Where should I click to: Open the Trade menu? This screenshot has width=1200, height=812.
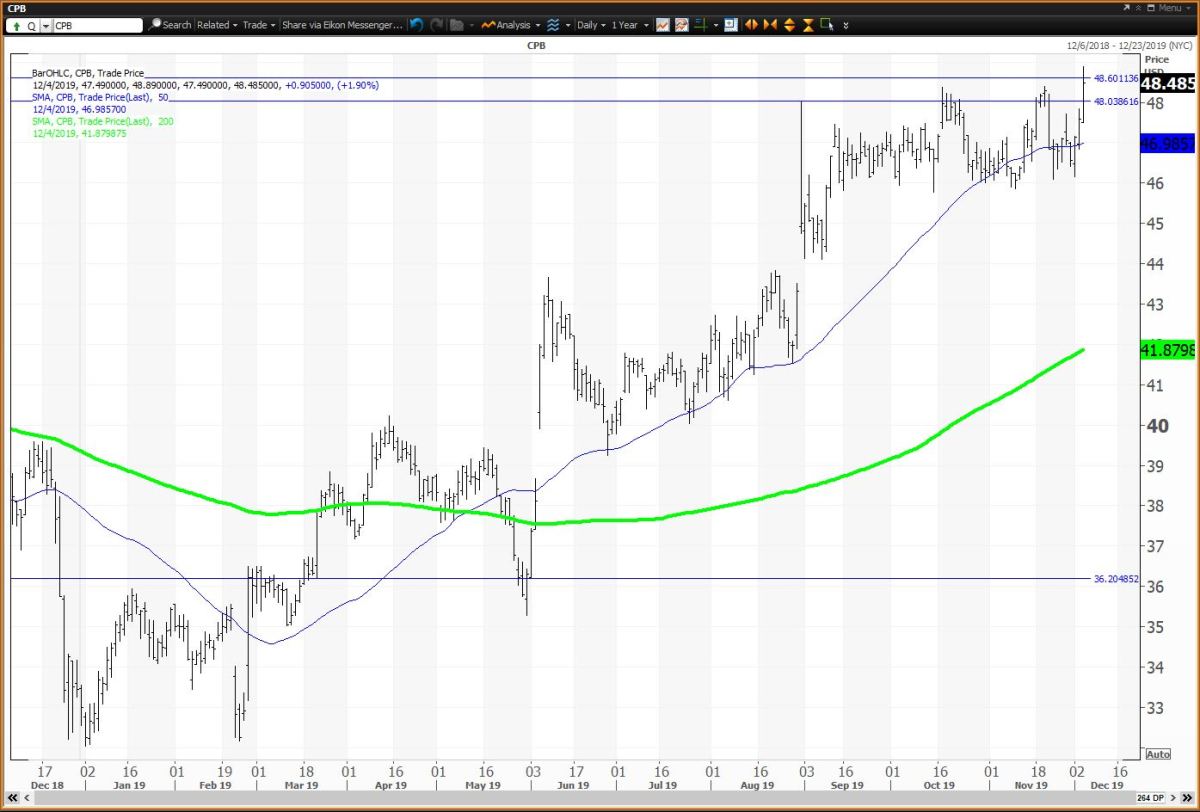point(257,25)
